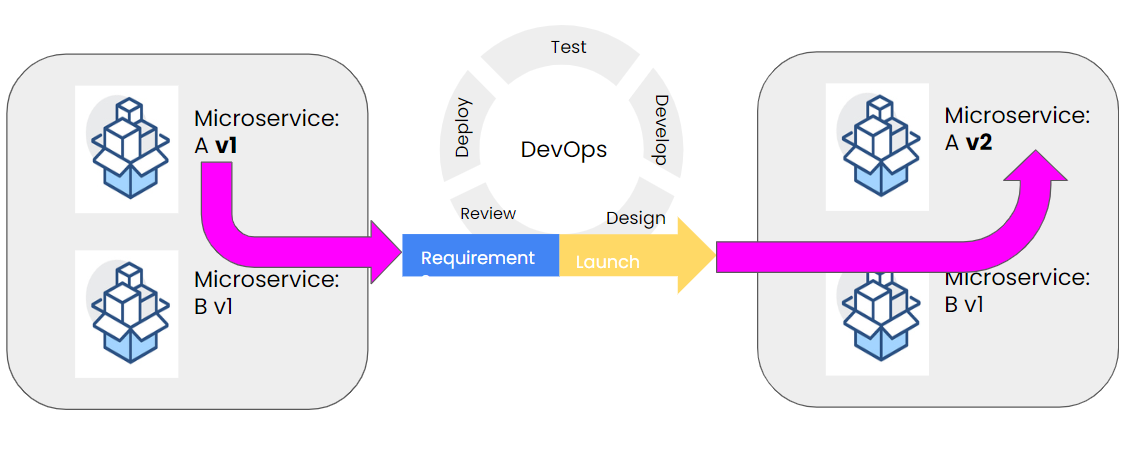Screen dimensions: 1122x452
Task: Select the "Microservice: A v2" text label
Action: point(1016,129)
